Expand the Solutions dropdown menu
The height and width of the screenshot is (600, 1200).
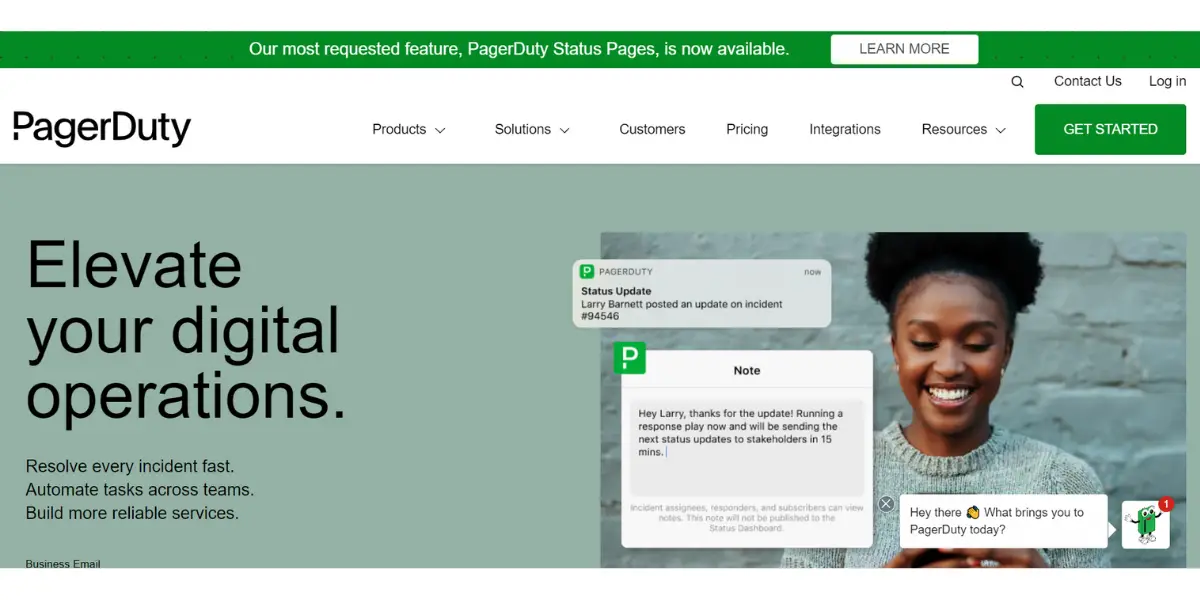click(532, 129)
